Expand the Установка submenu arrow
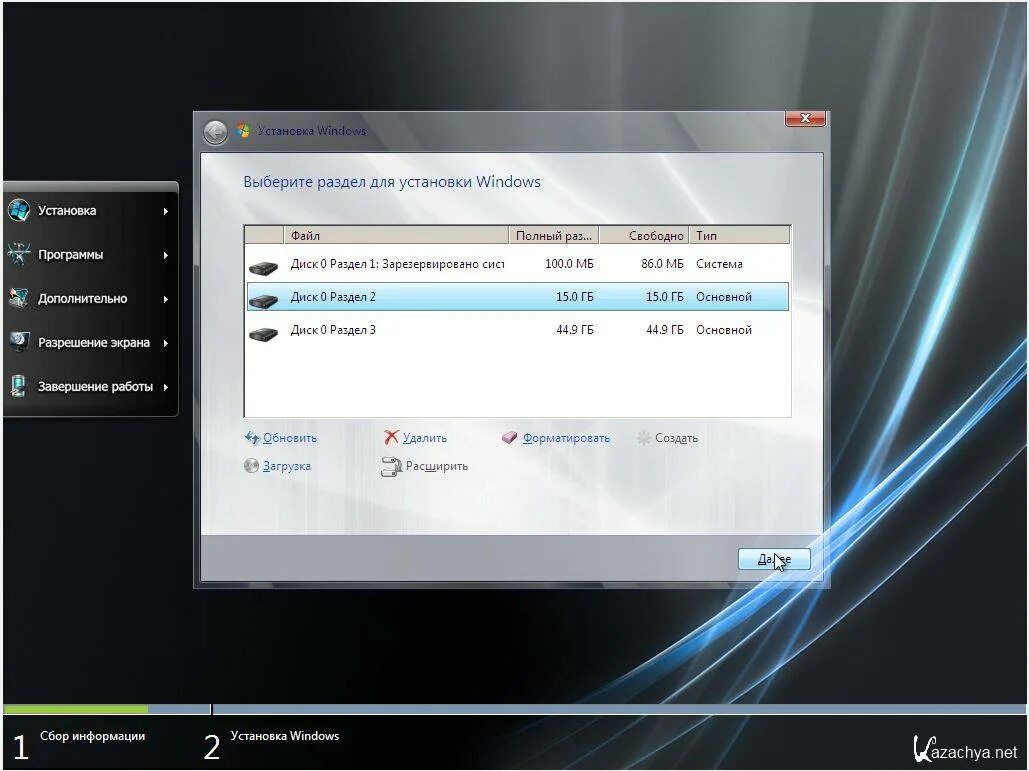Screen dimensions: 1029x771 (165, 211)
